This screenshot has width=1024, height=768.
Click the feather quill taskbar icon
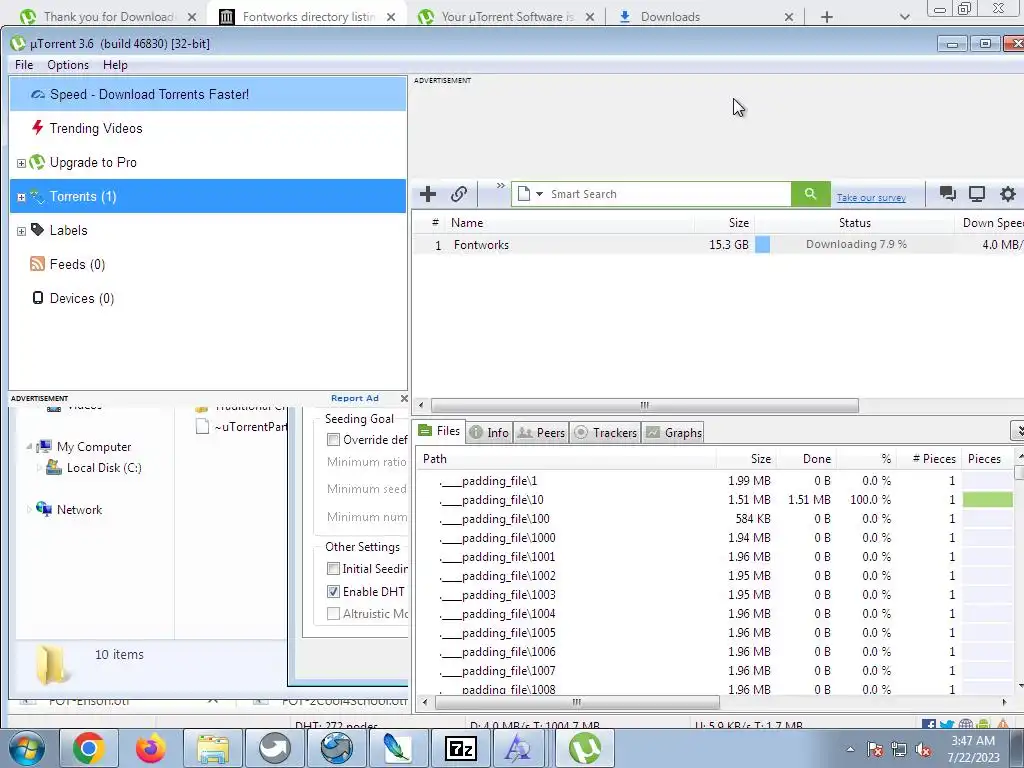click(x=398, y=748)
